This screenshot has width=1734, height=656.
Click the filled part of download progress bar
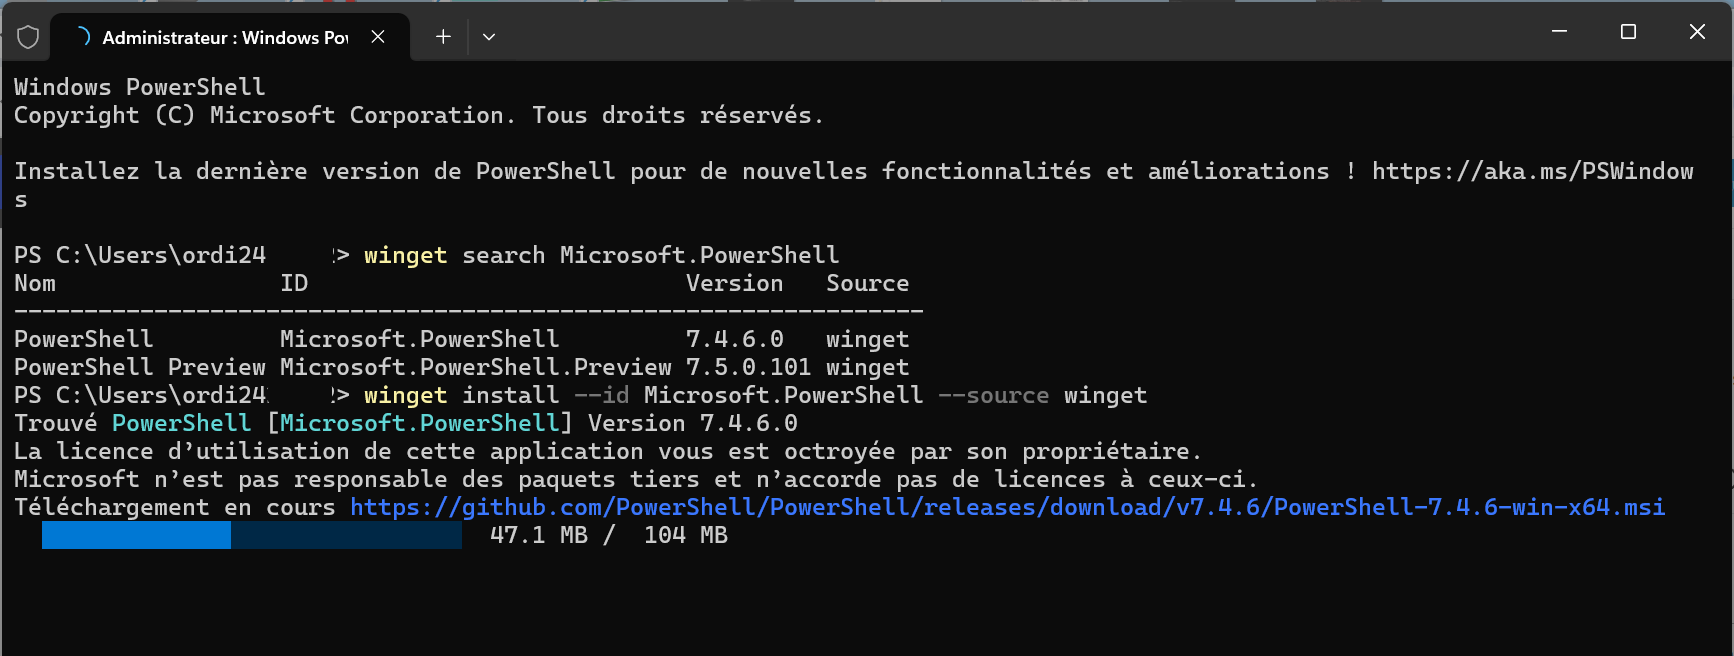136,535
